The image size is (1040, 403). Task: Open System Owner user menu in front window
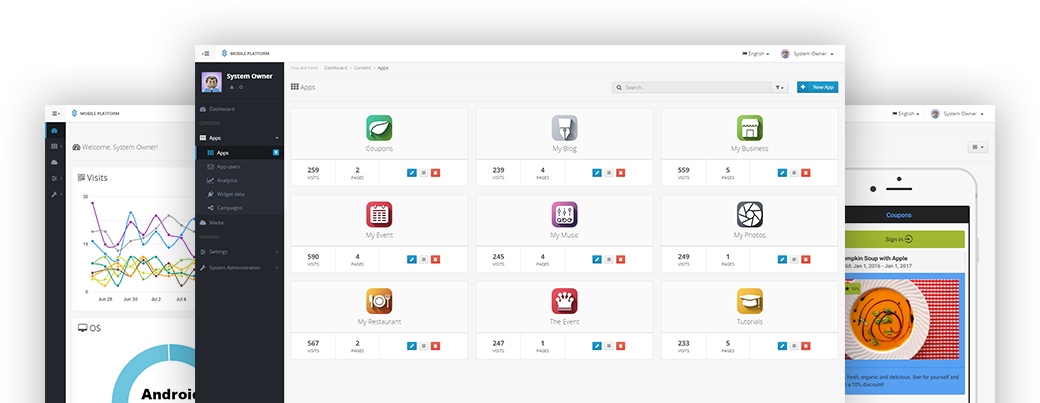807,54
